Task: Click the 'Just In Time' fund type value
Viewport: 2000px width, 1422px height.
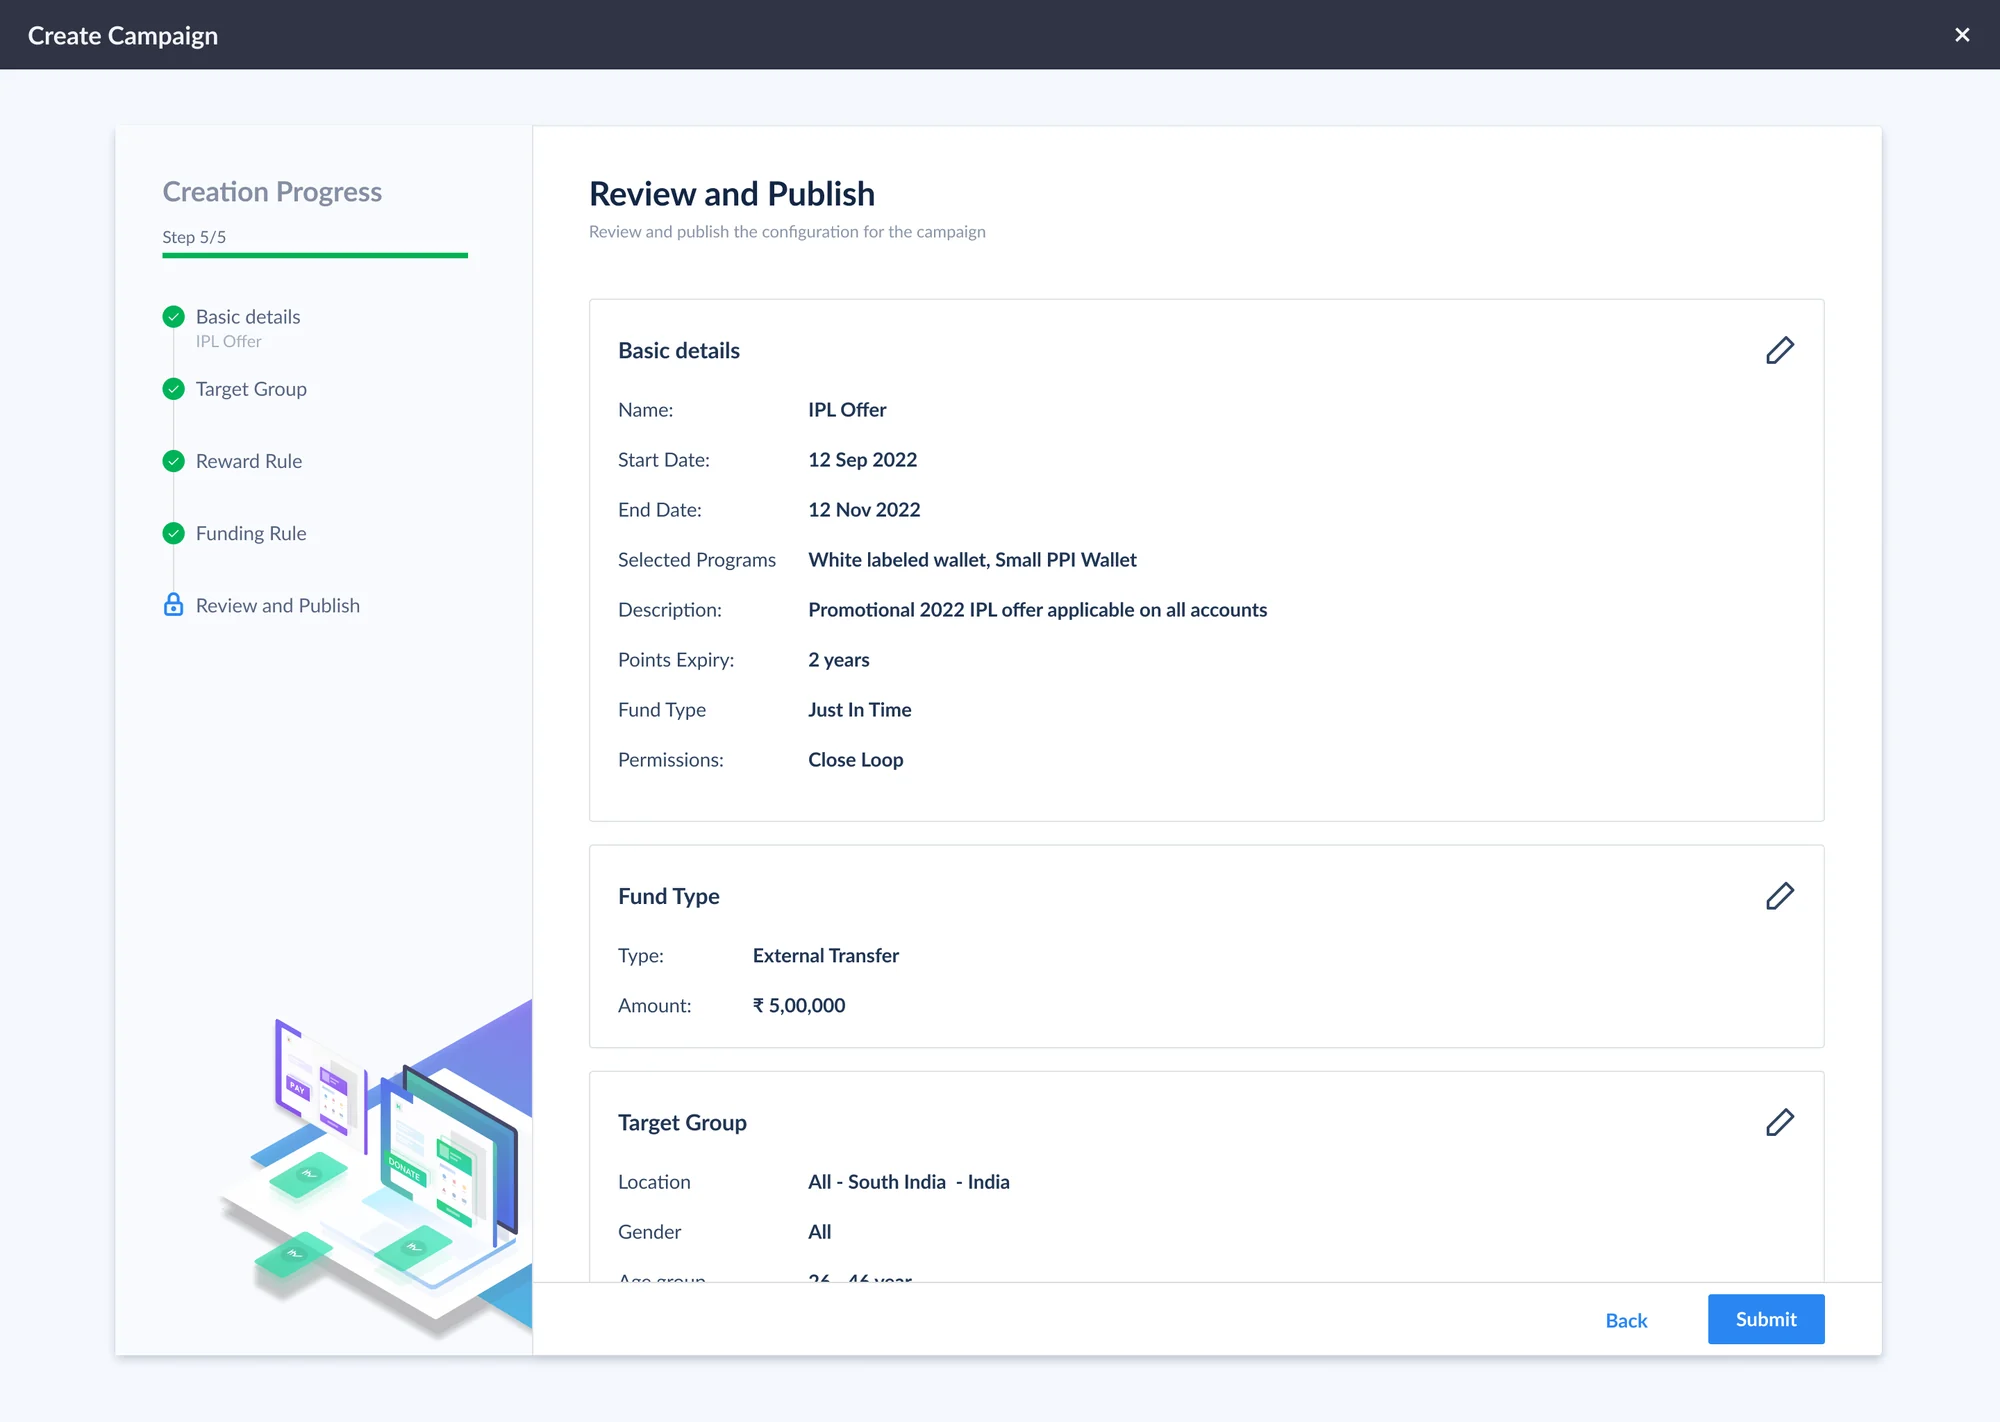Action: coord(860,710)
